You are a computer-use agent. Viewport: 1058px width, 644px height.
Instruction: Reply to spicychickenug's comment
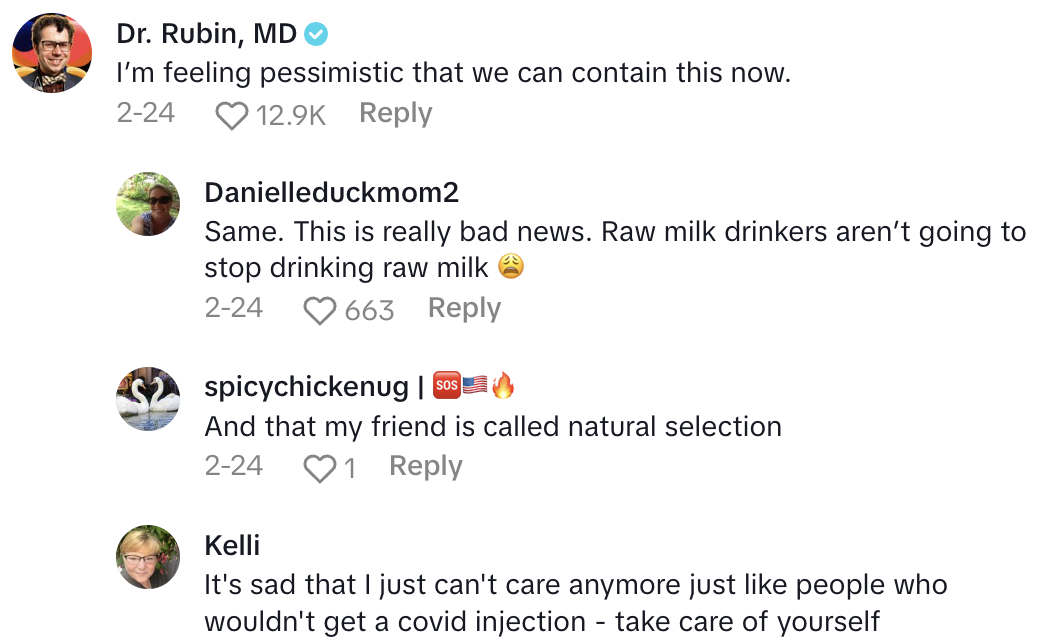425,467
